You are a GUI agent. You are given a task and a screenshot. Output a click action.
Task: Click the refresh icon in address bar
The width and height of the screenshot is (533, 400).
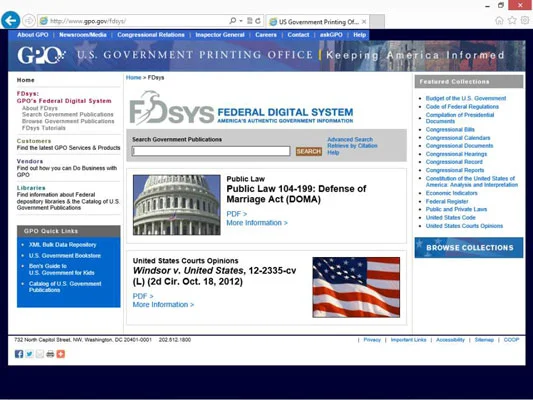(258, 21)
